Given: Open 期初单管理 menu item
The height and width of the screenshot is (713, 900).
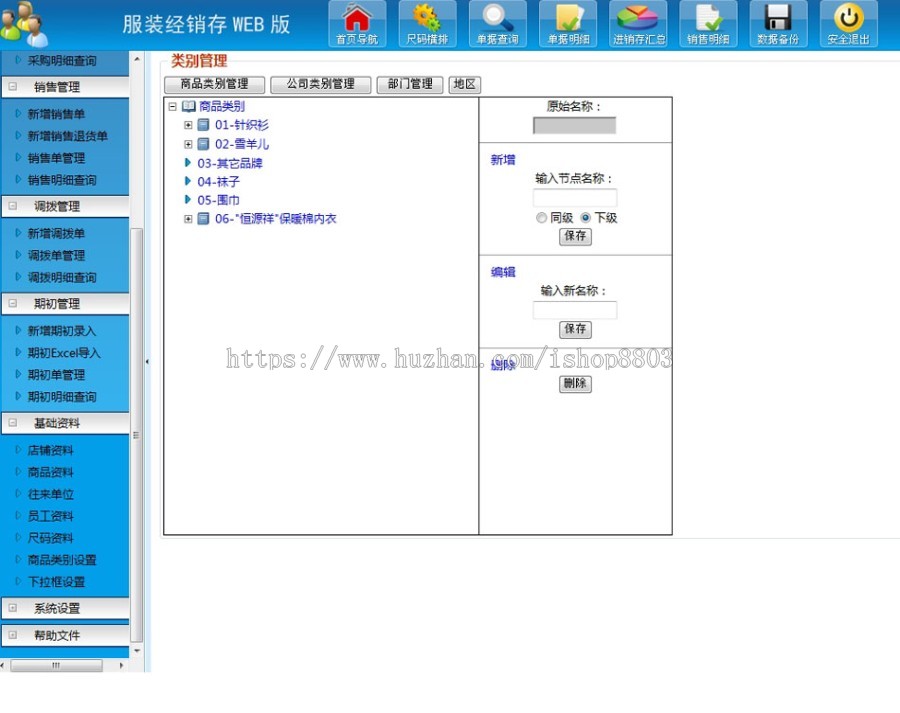Looking at the screenshot, I should pos(56,374).
